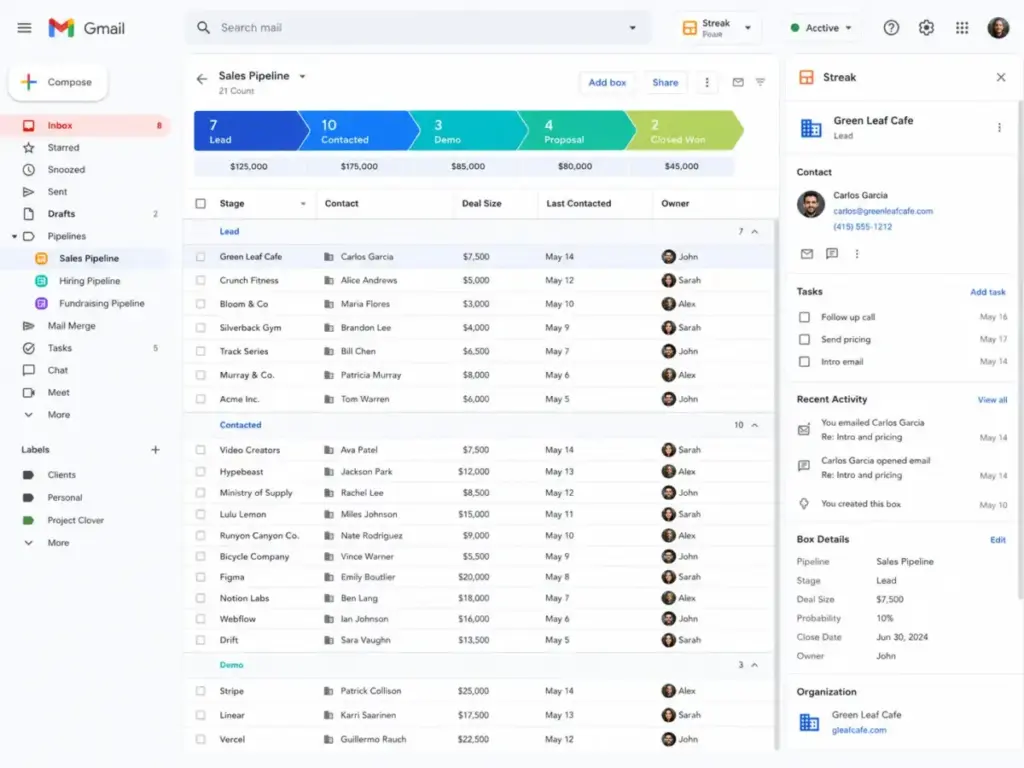Viewport: 1024px width, 768px height.
Task: Click contact icon beside Carlos Garcia row
Action: click(328, 257)
